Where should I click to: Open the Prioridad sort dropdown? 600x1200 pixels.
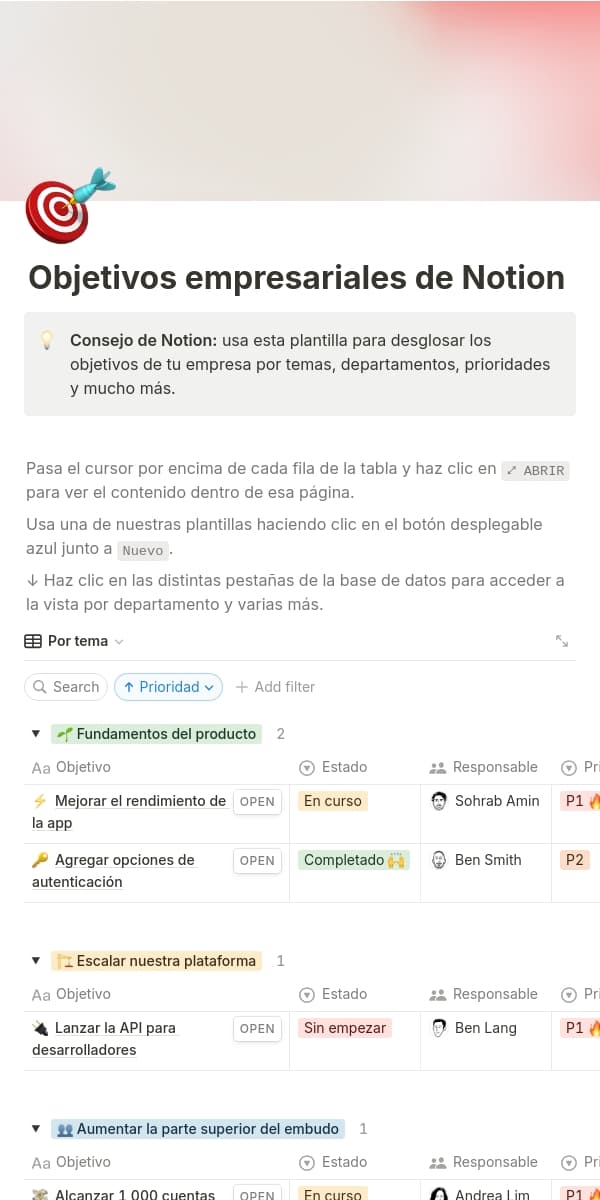click(168, 687)
